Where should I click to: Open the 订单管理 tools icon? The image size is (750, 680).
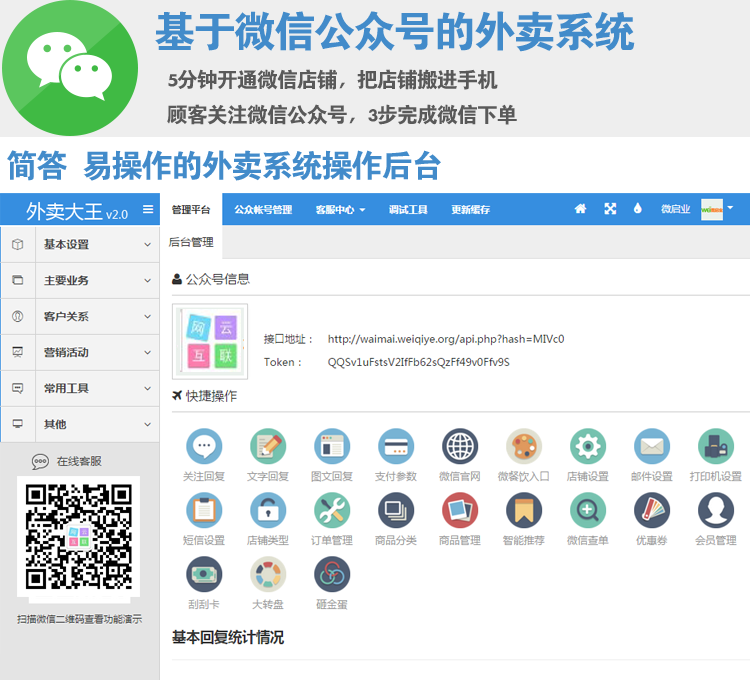pos(332,510)
